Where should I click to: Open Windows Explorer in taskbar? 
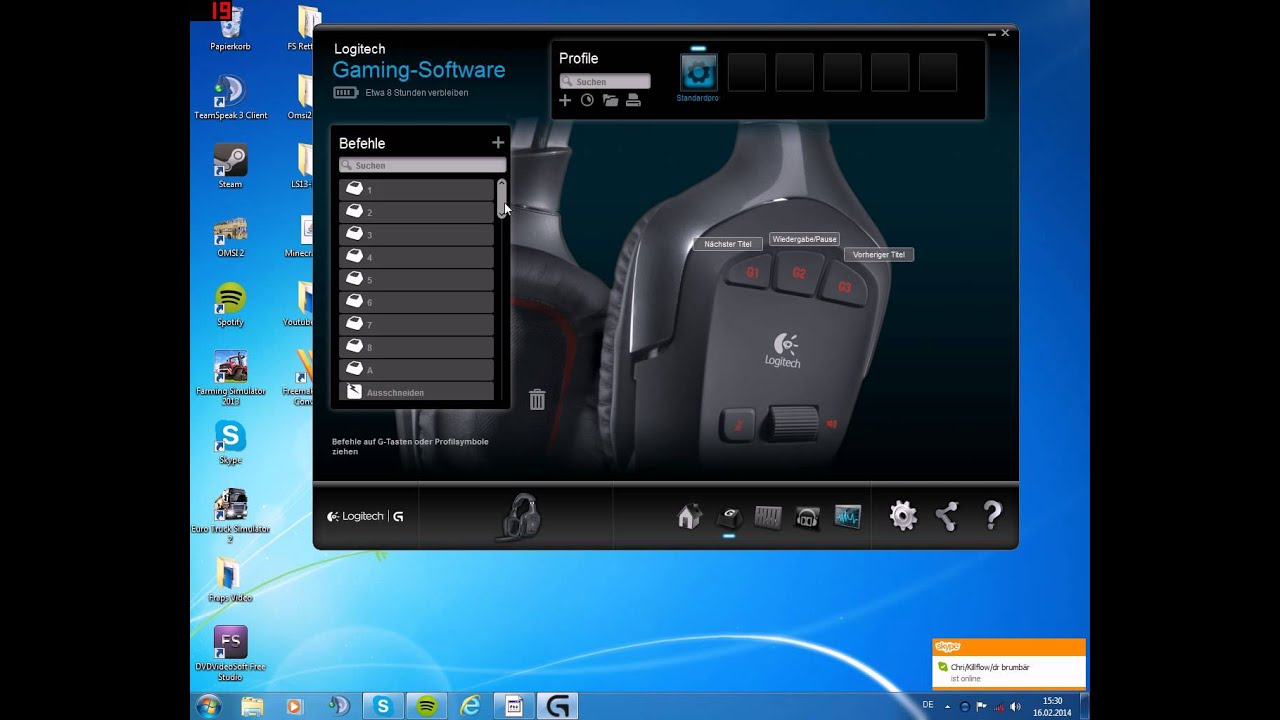[x=252, y=706]
